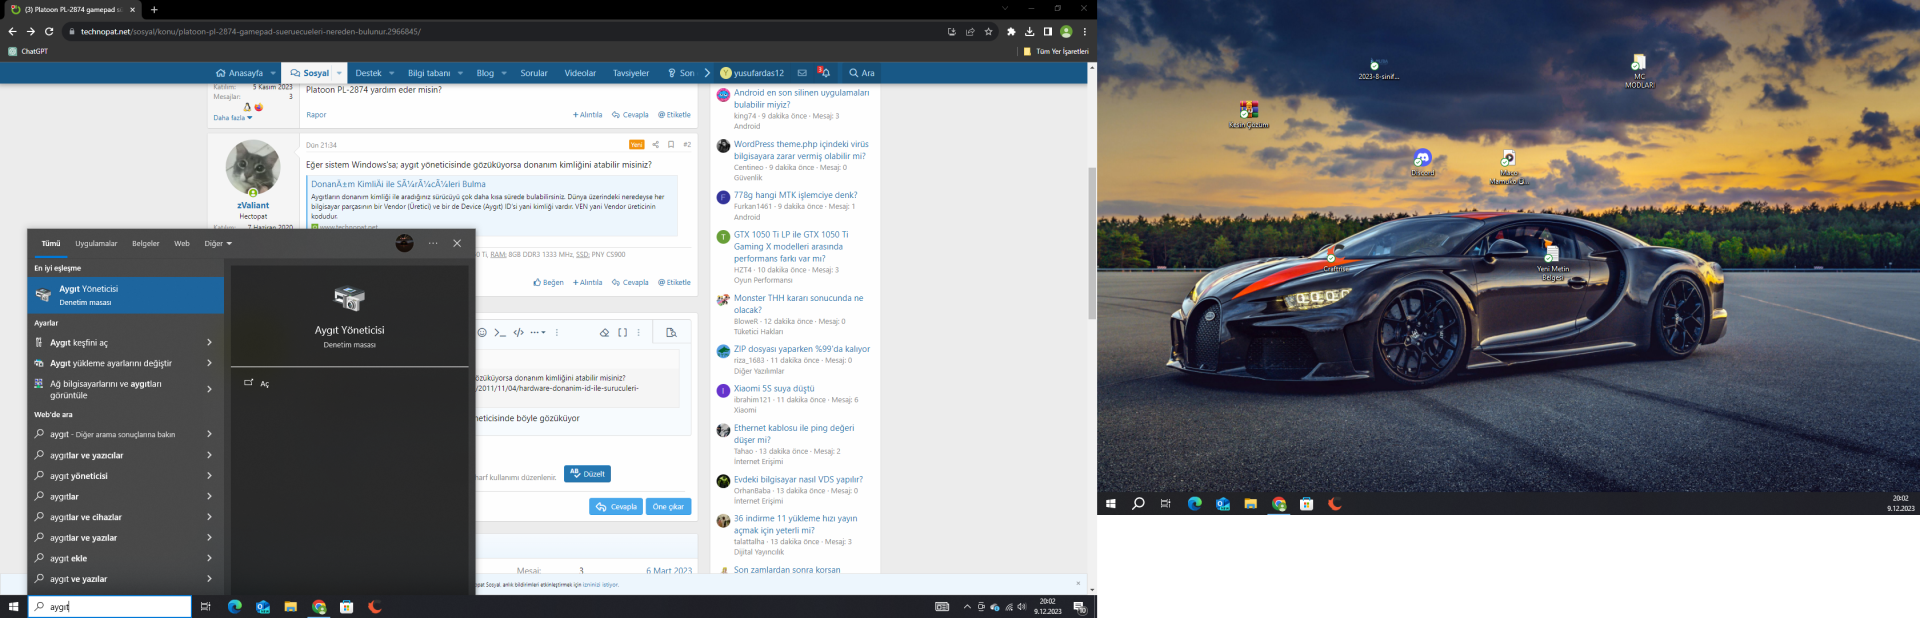Click Beğen on zValiant's post
Viewport: 1920px width, 618px height.
point(549,283)
